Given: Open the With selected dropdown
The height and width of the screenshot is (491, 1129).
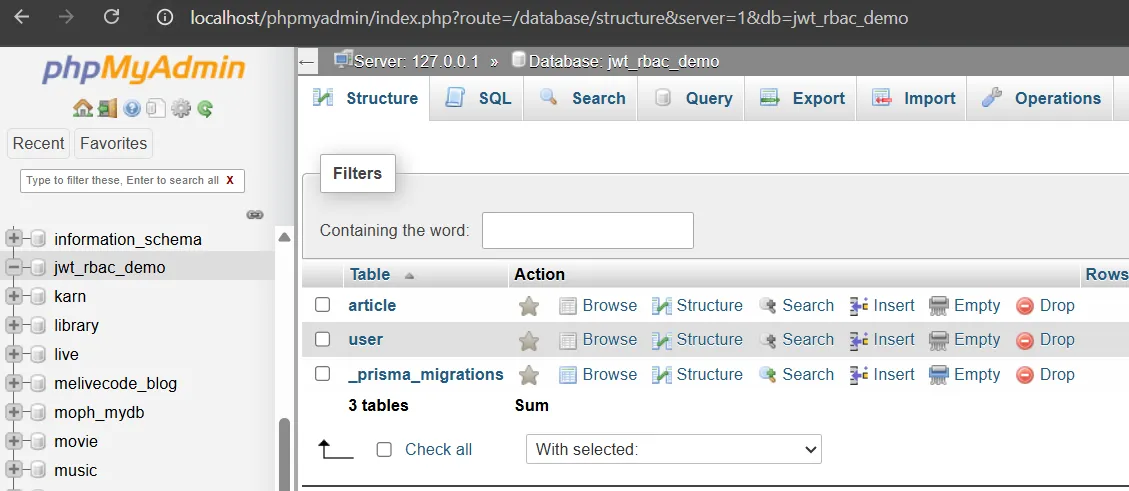Looking at the screenshot, I should (x=673, y=450).
